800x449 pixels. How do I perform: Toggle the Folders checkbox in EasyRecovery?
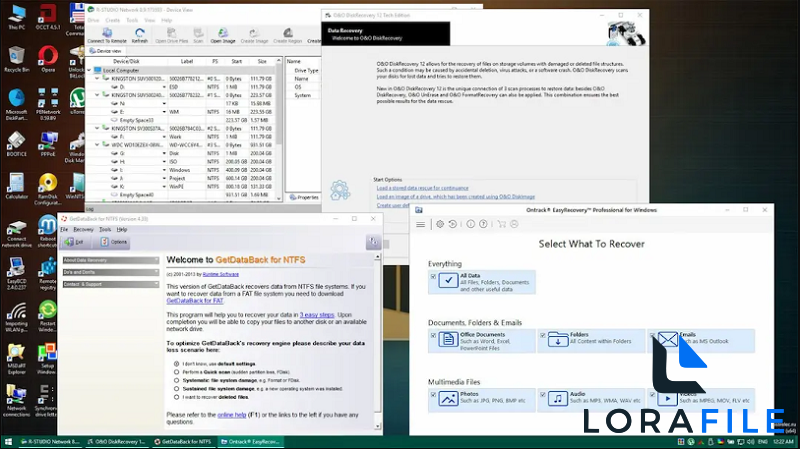click(x=543, y=336)
